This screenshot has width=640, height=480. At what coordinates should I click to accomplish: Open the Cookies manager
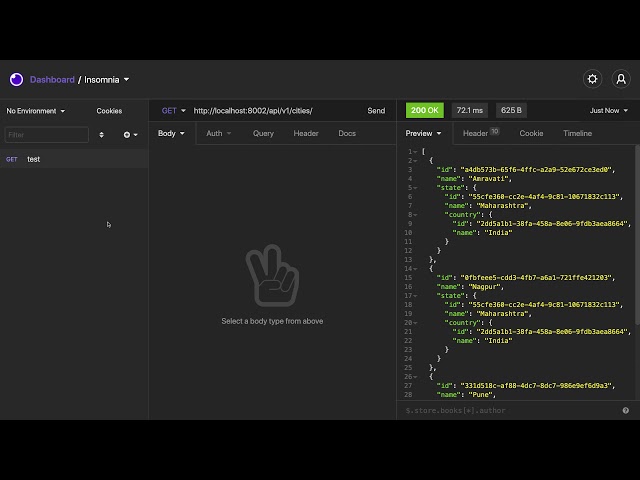pyautogui.click(x=109, y=111)
